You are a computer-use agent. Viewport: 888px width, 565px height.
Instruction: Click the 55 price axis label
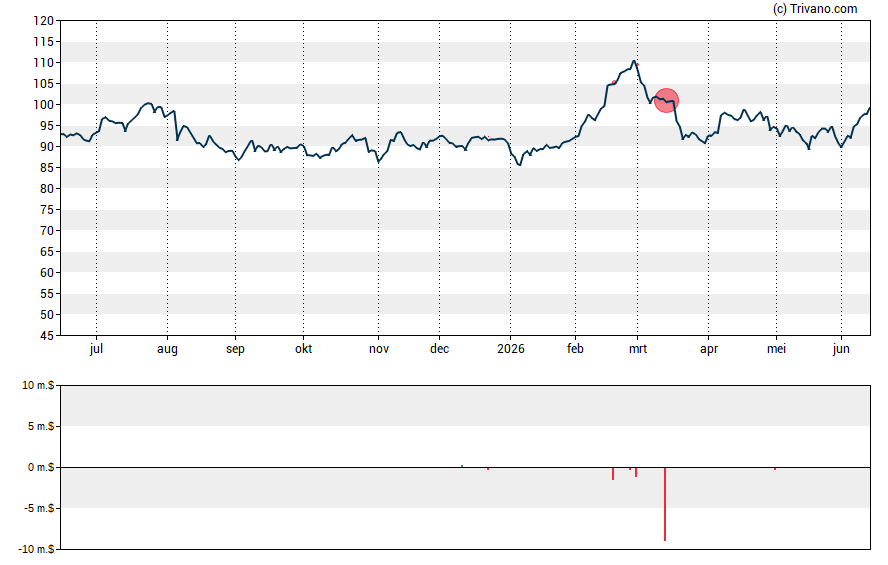46,294
